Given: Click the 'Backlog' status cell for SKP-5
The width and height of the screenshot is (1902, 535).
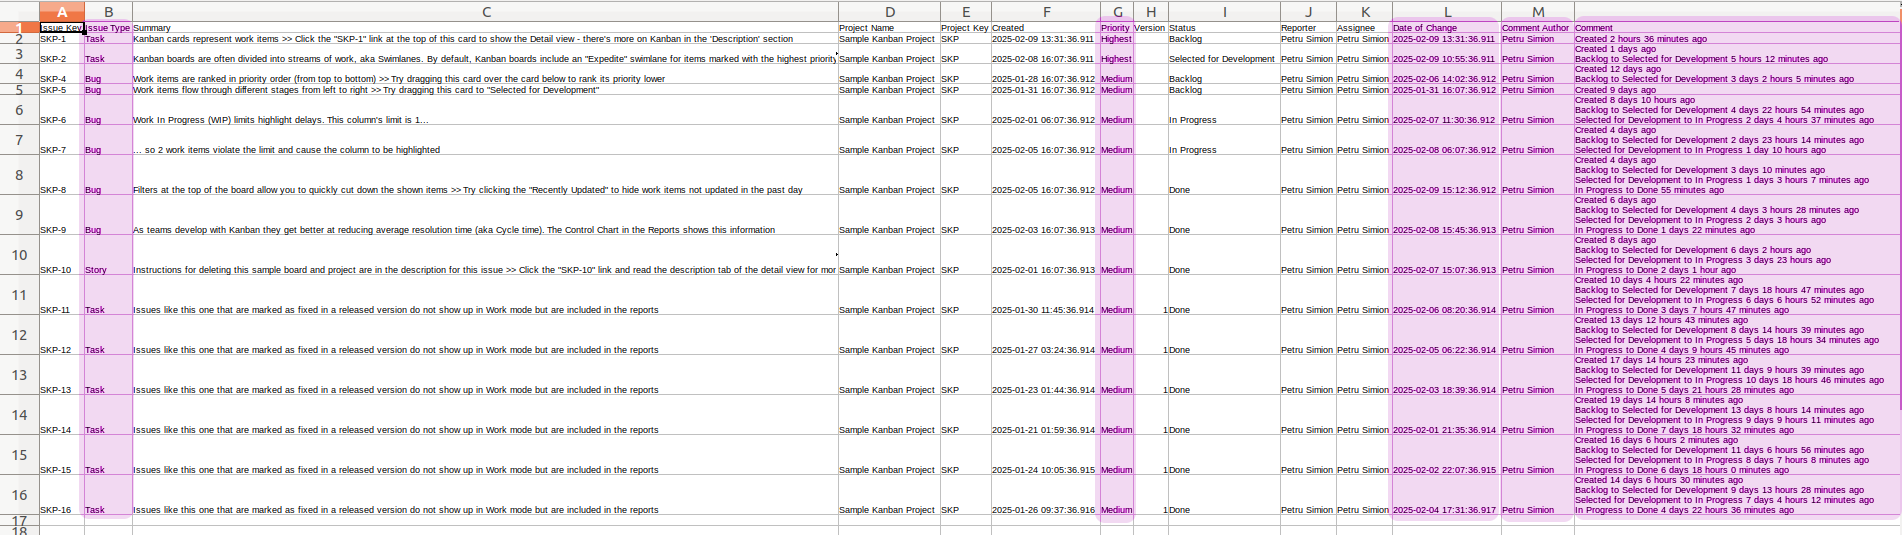Looking at the screenshot, I should (x=1223, y=90).
